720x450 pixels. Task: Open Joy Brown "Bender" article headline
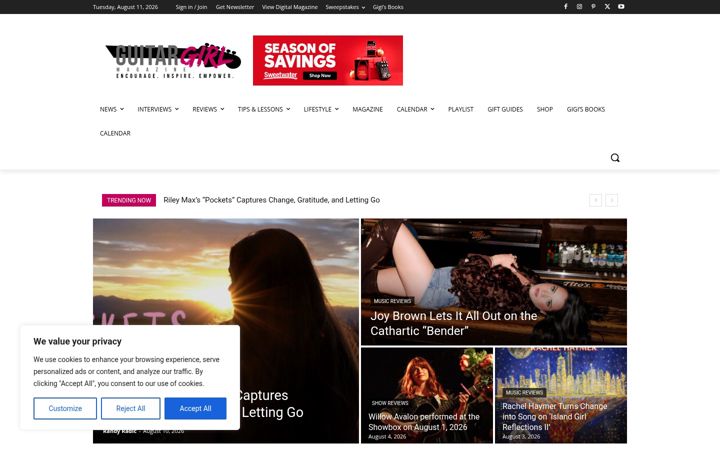click(x=454, y=323)
